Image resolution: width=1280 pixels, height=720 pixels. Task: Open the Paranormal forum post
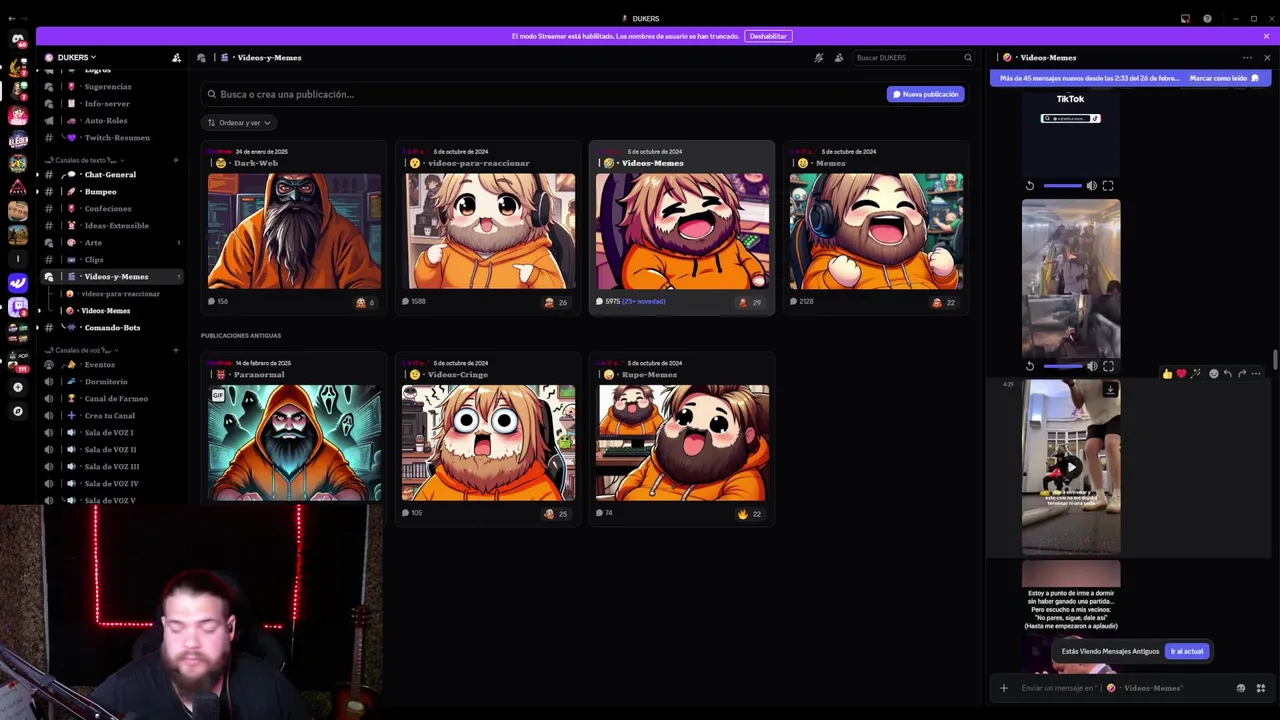point(294,440)
